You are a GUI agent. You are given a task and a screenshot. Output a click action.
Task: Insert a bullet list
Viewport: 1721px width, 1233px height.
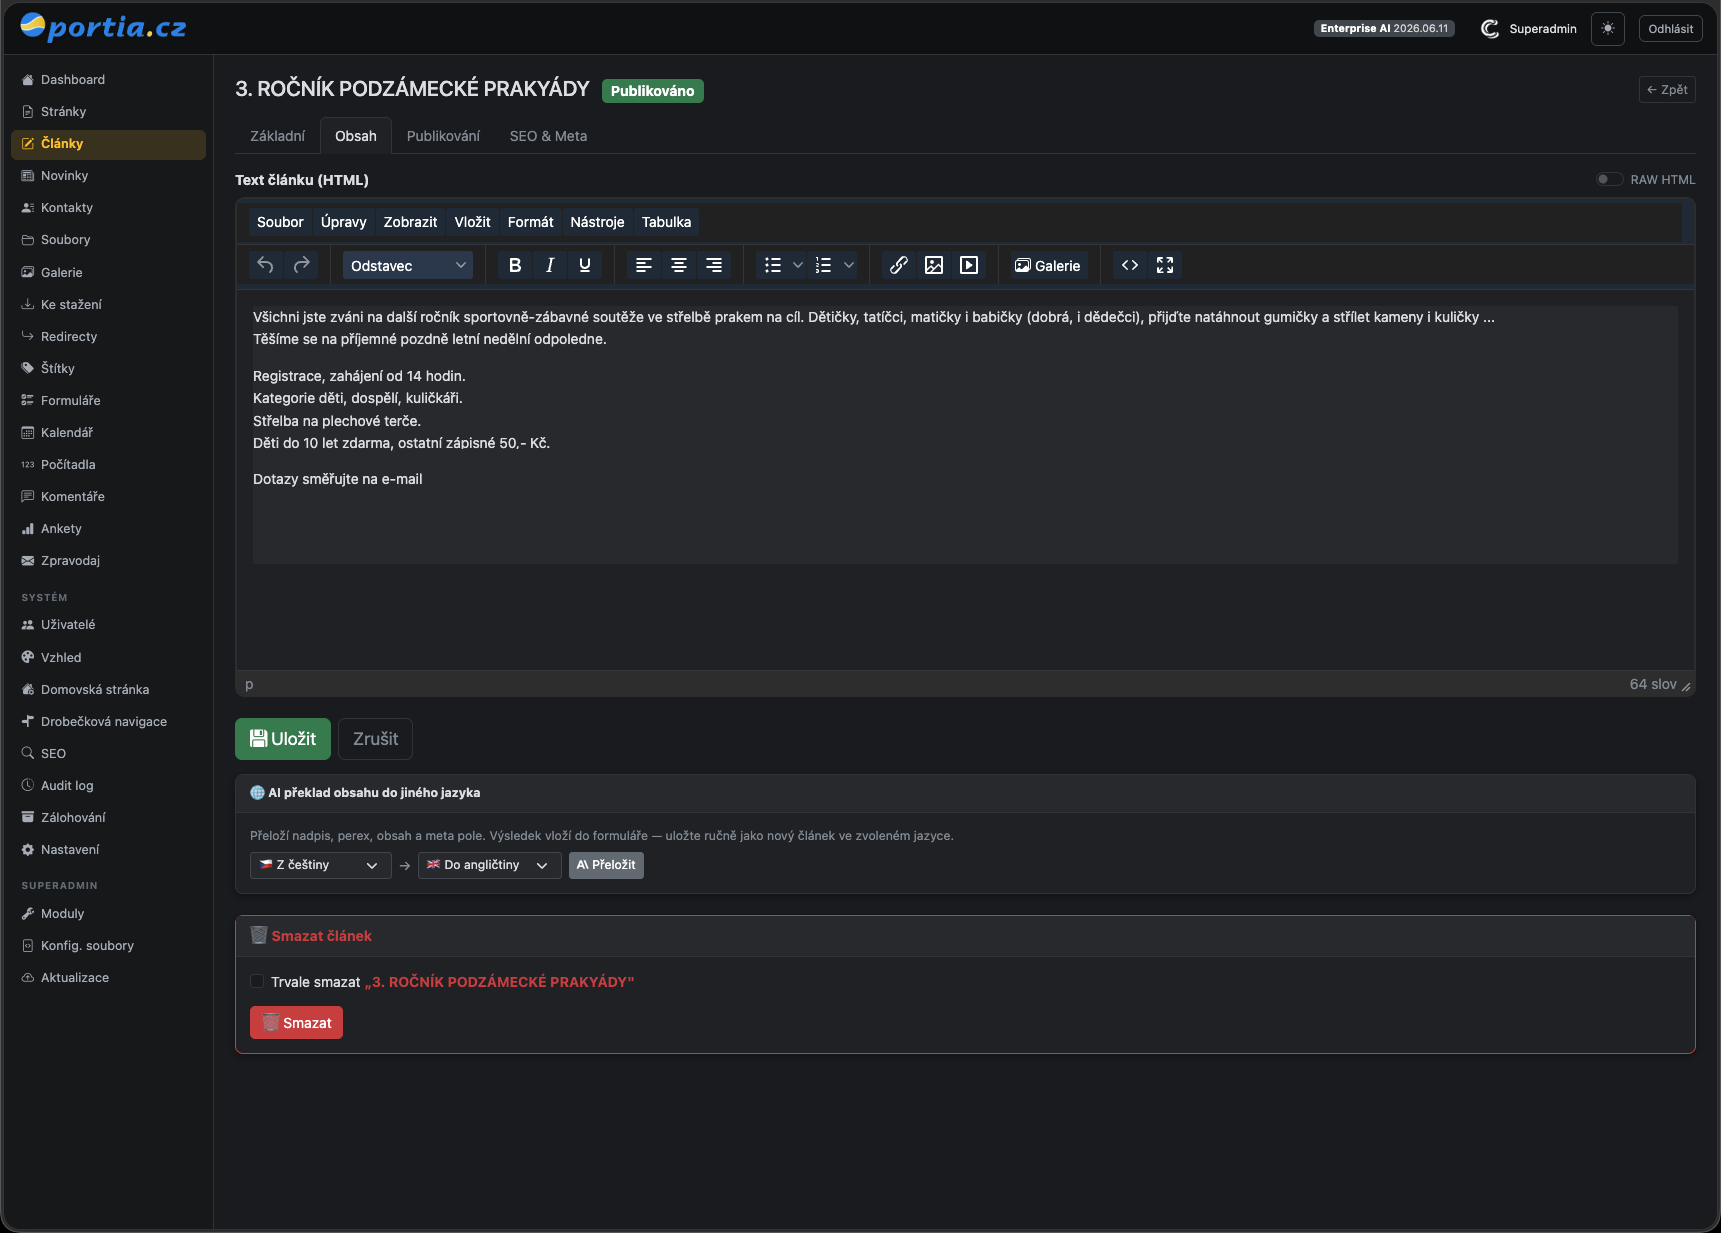coord(773,265)
